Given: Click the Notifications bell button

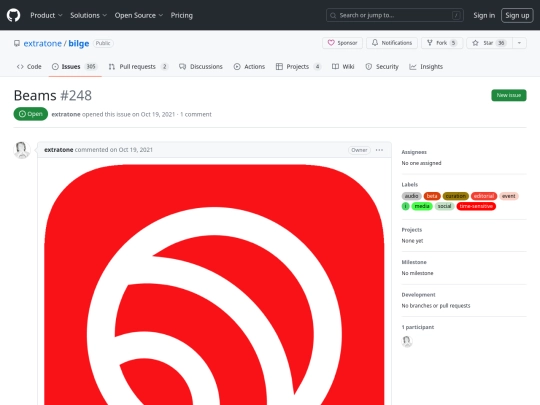Looking at the screenshot, I should tap(392, 43).
